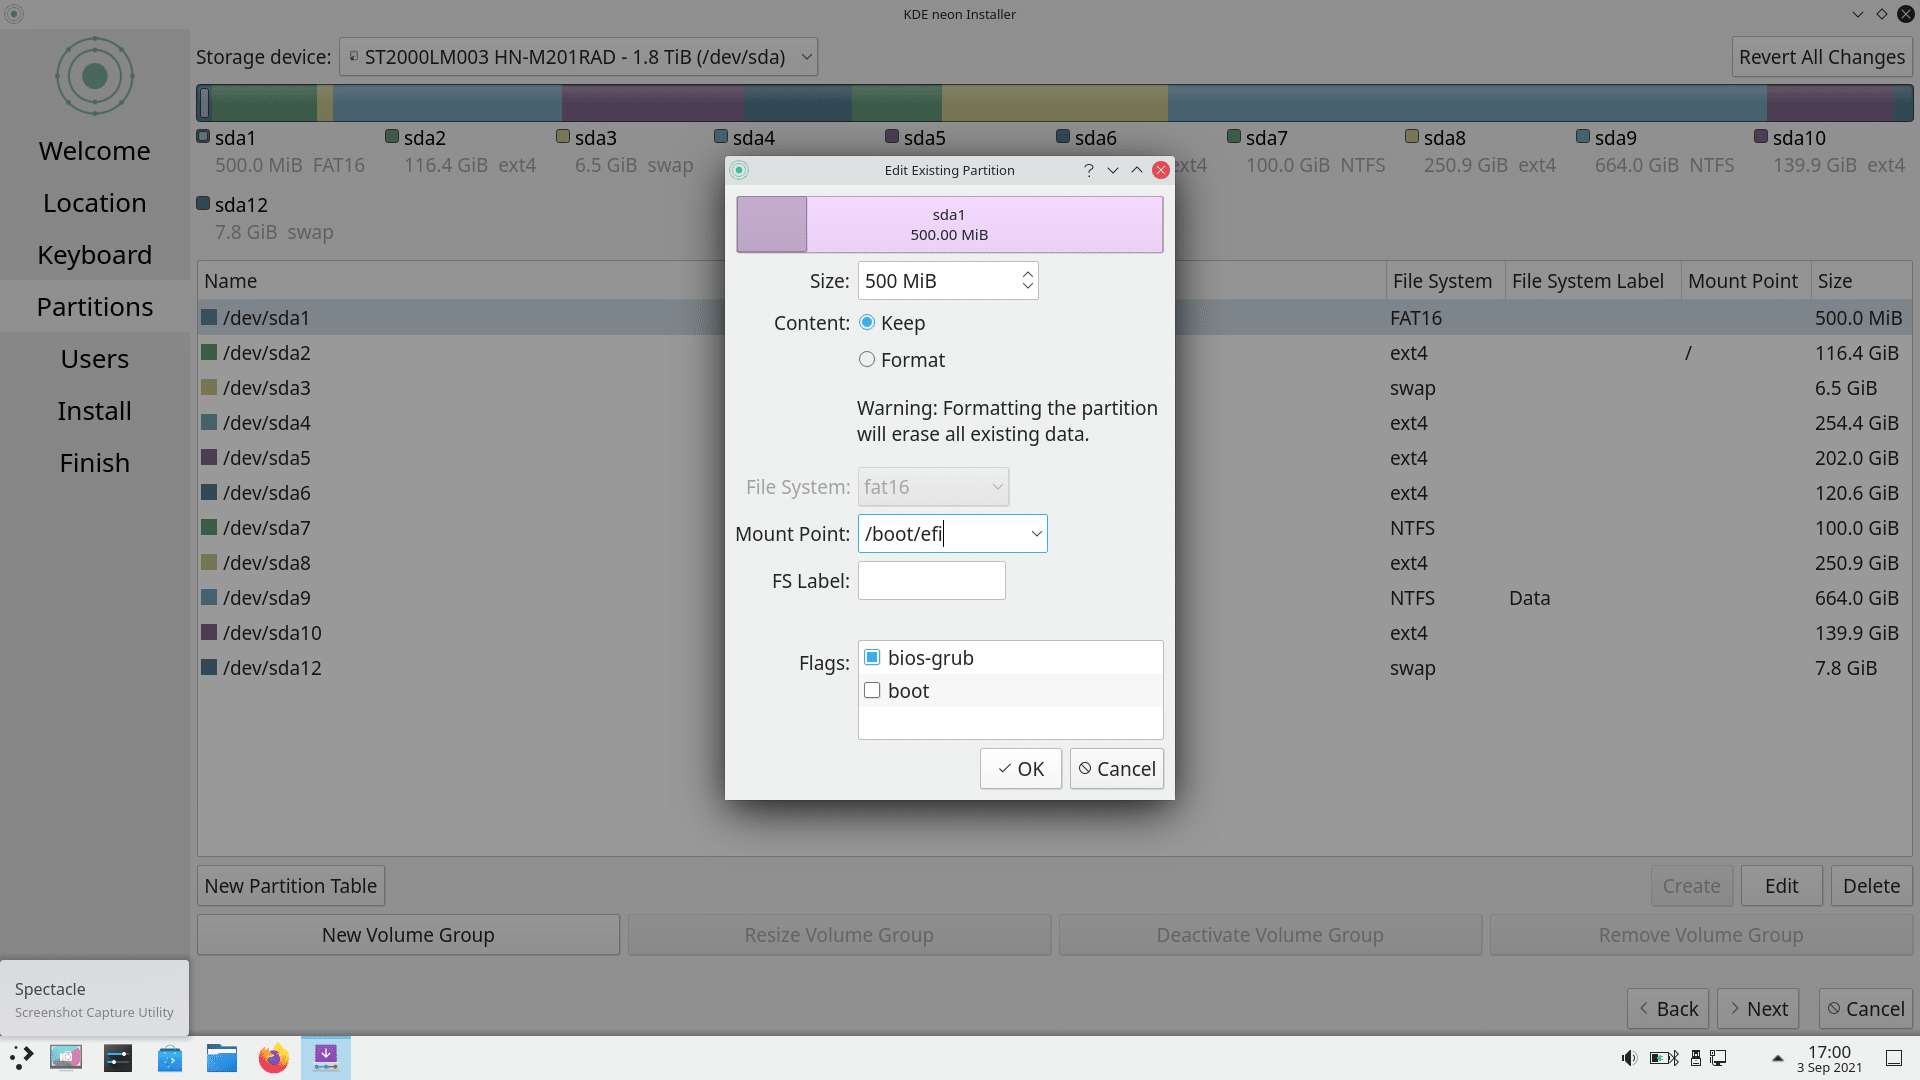Click the volume icon in the system tray
This screenshot has width=1920, height=1080.
click(x=1628, y=1058)
